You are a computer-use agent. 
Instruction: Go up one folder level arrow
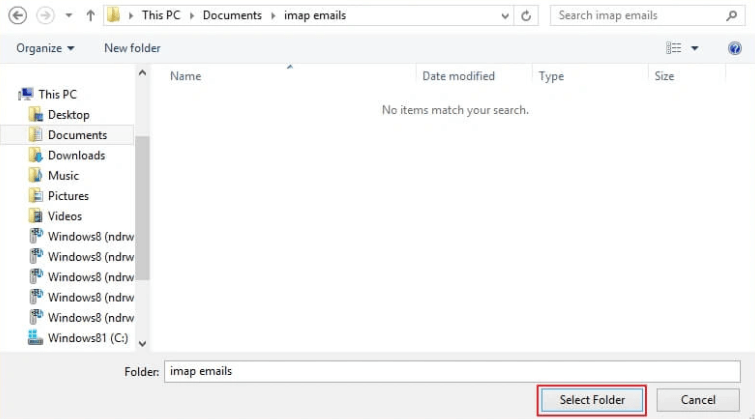[91, 15]
